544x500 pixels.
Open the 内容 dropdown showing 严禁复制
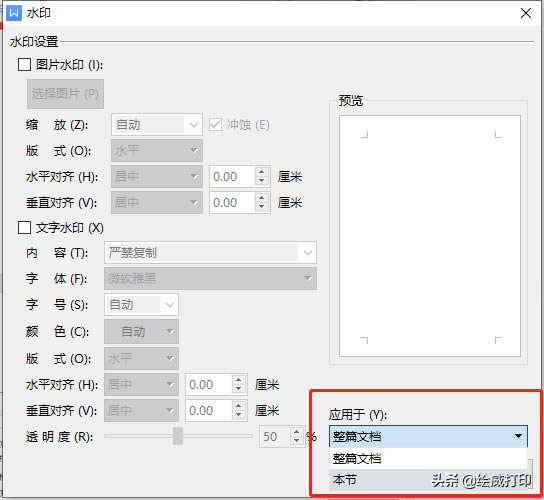210,253
